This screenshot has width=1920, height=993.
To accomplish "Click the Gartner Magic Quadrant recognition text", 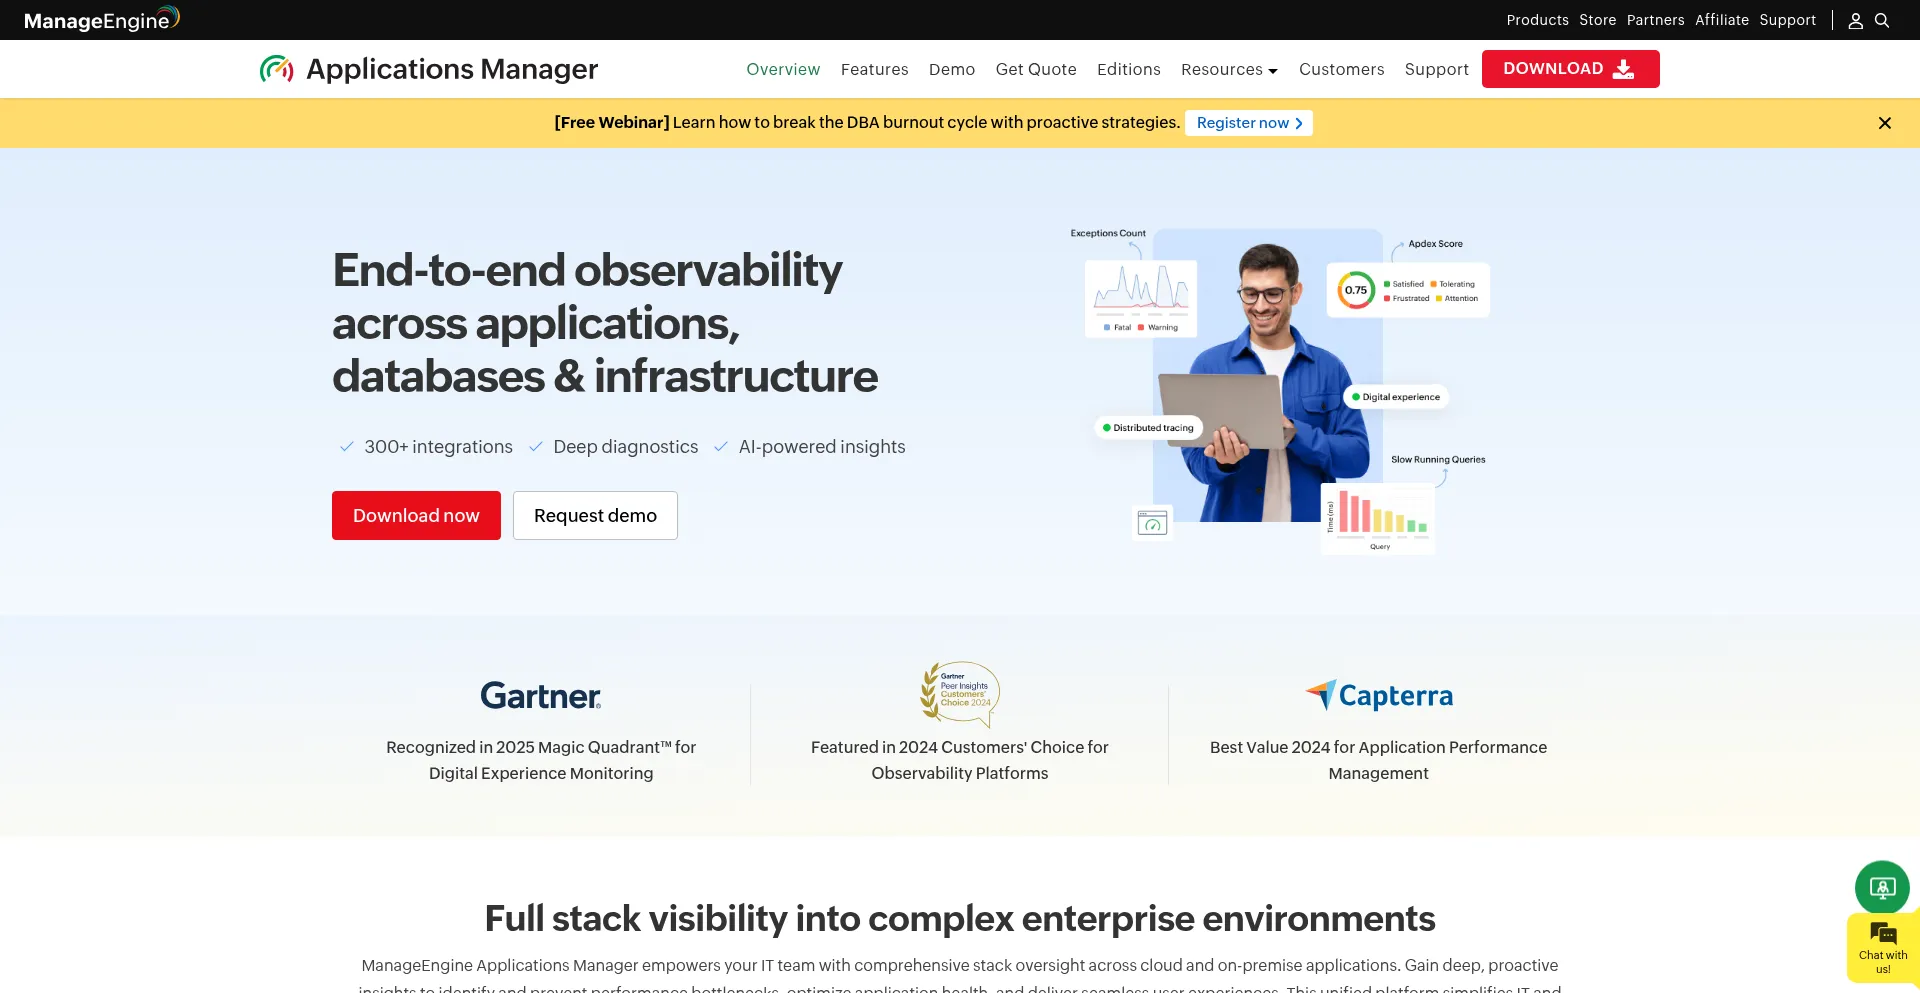I will click(x=541, y=760).
